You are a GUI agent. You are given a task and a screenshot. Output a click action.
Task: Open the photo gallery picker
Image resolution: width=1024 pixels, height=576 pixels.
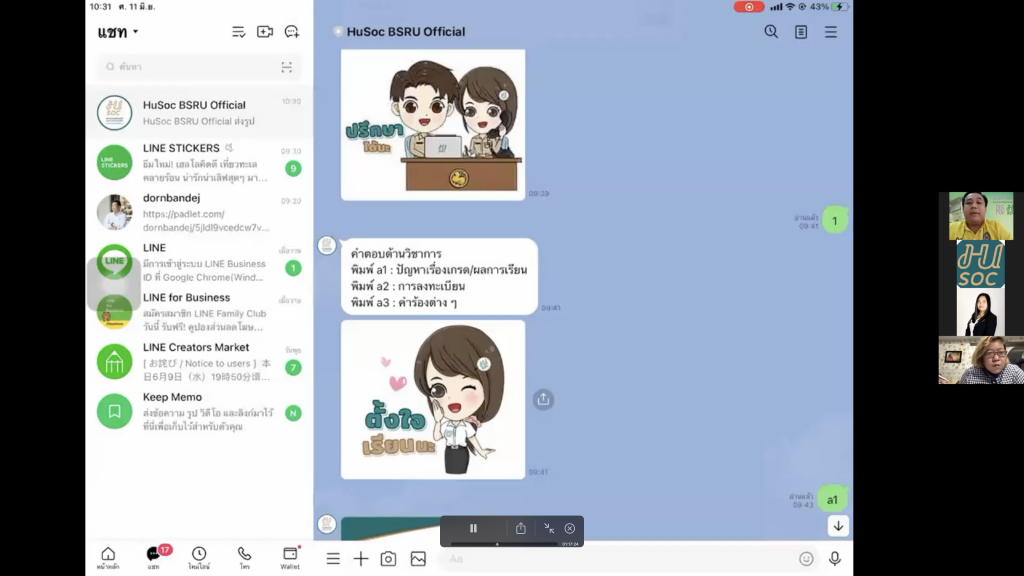click(x=418, y=558)
